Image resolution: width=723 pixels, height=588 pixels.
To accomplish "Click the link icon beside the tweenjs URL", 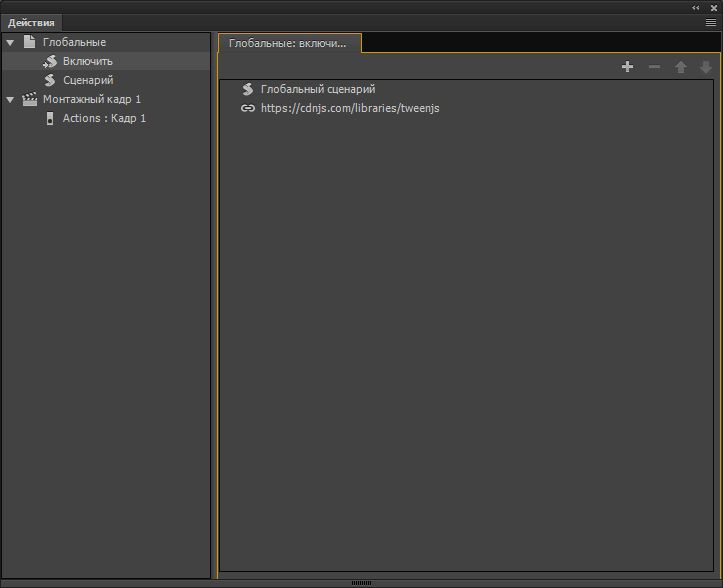I will click(x=248, y=108).
